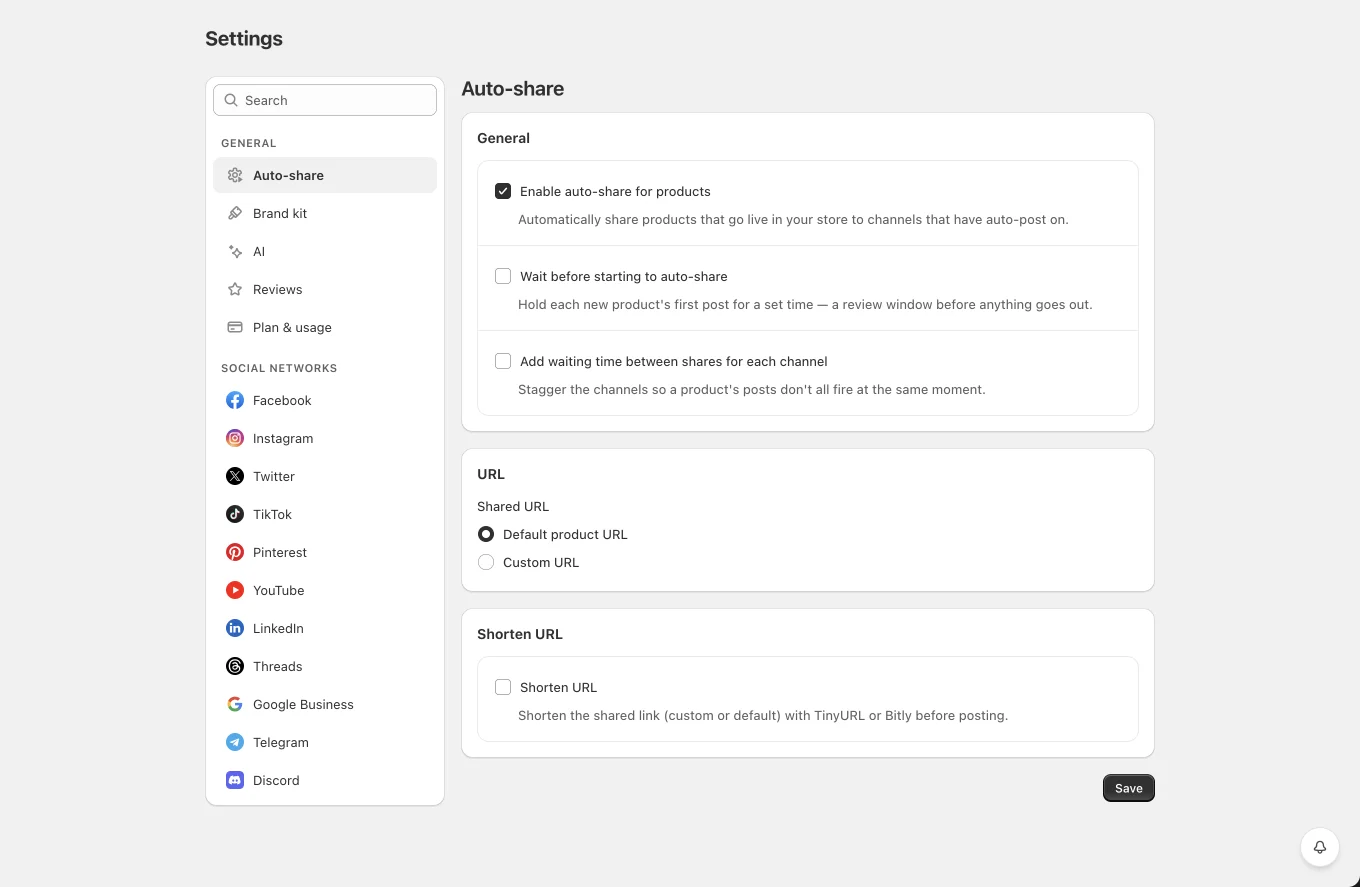Click the SOCIAL NETWORKS section header
1360x887 pixels.
[279, 368]
